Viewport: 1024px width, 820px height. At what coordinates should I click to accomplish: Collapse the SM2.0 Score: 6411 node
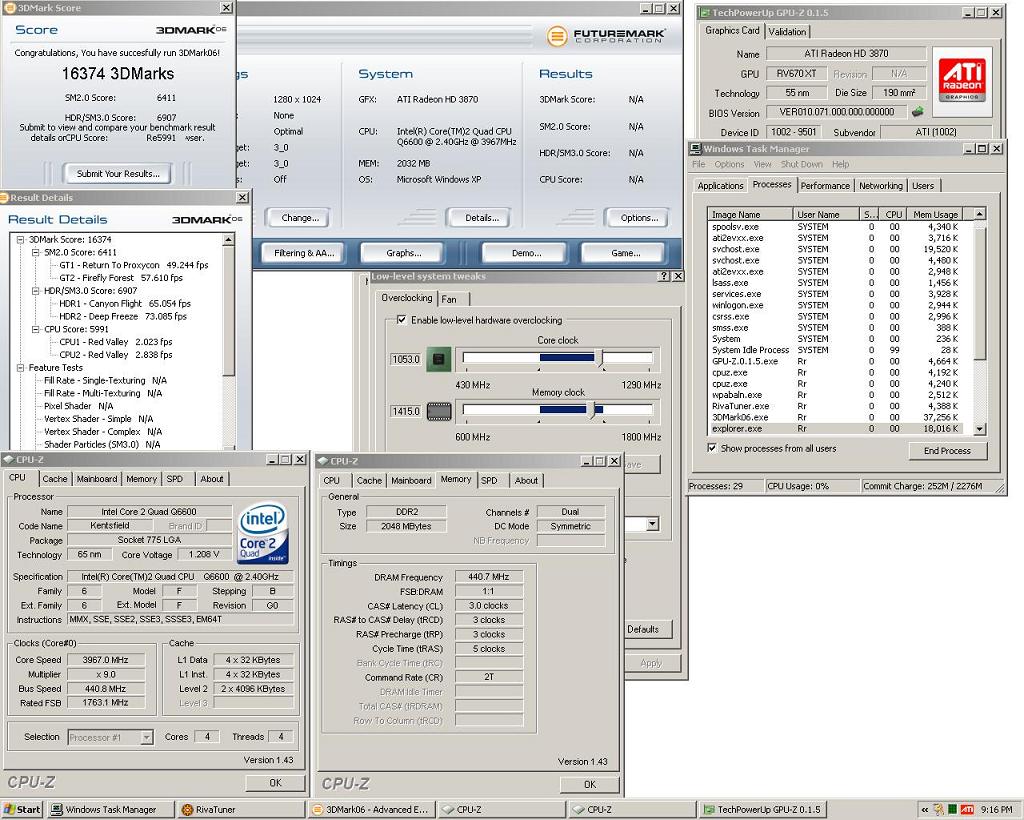click(36, 252)
